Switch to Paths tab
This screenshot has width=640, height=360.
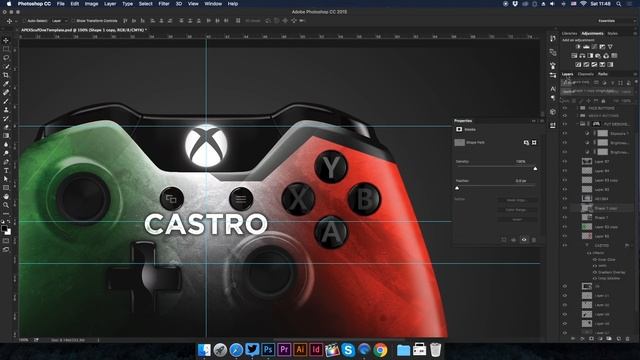pyautogui.click(x=603, y=74)
